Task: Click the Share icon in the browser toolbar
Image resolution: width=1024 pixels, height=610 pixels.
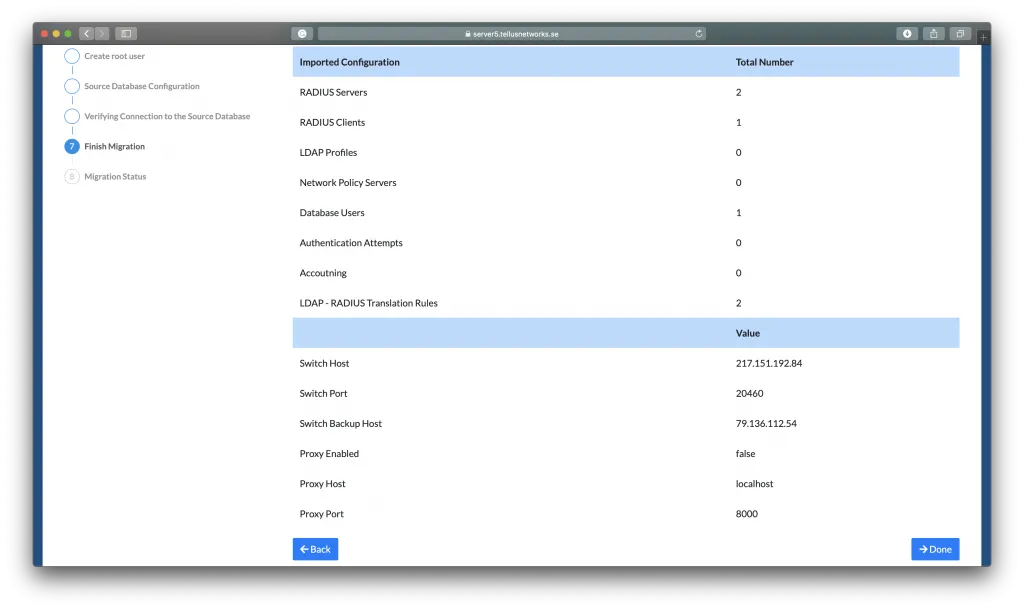Action: (933, 32)
